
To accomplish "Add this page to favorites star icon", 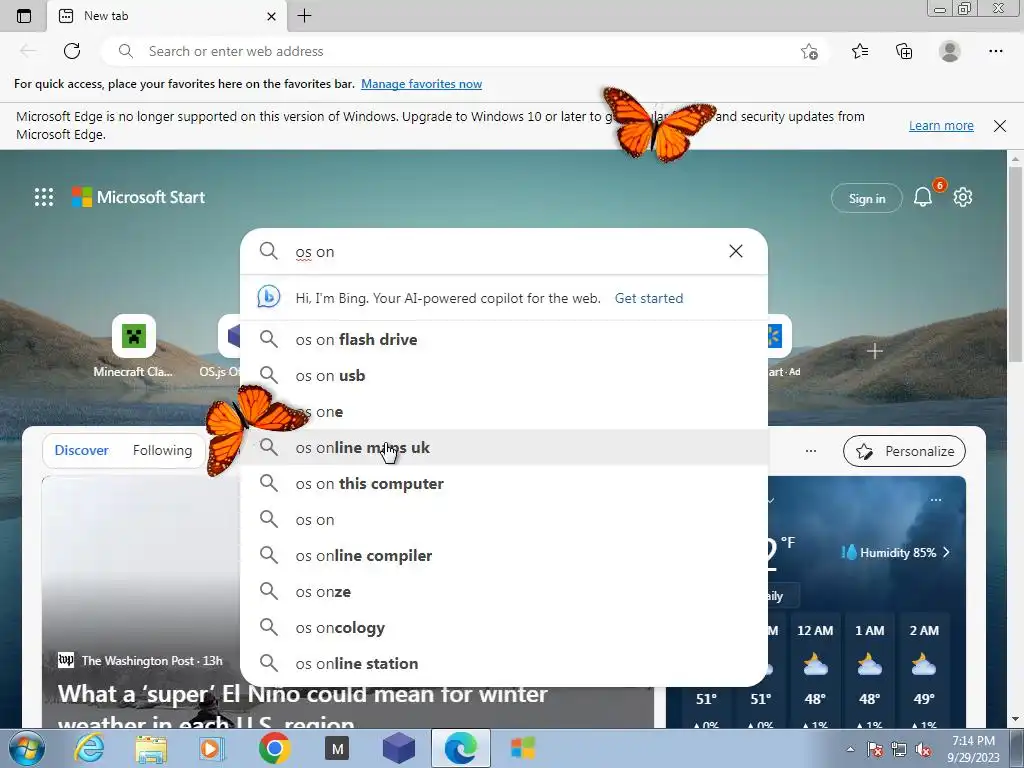I will [809, 52].
